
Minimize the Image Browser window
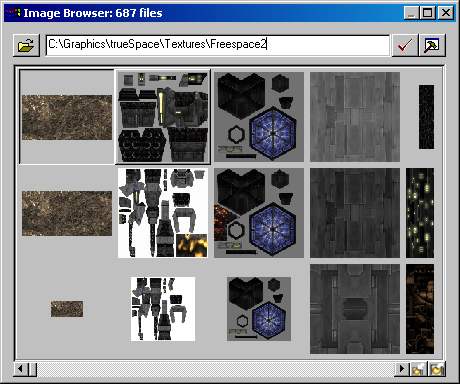412,13
